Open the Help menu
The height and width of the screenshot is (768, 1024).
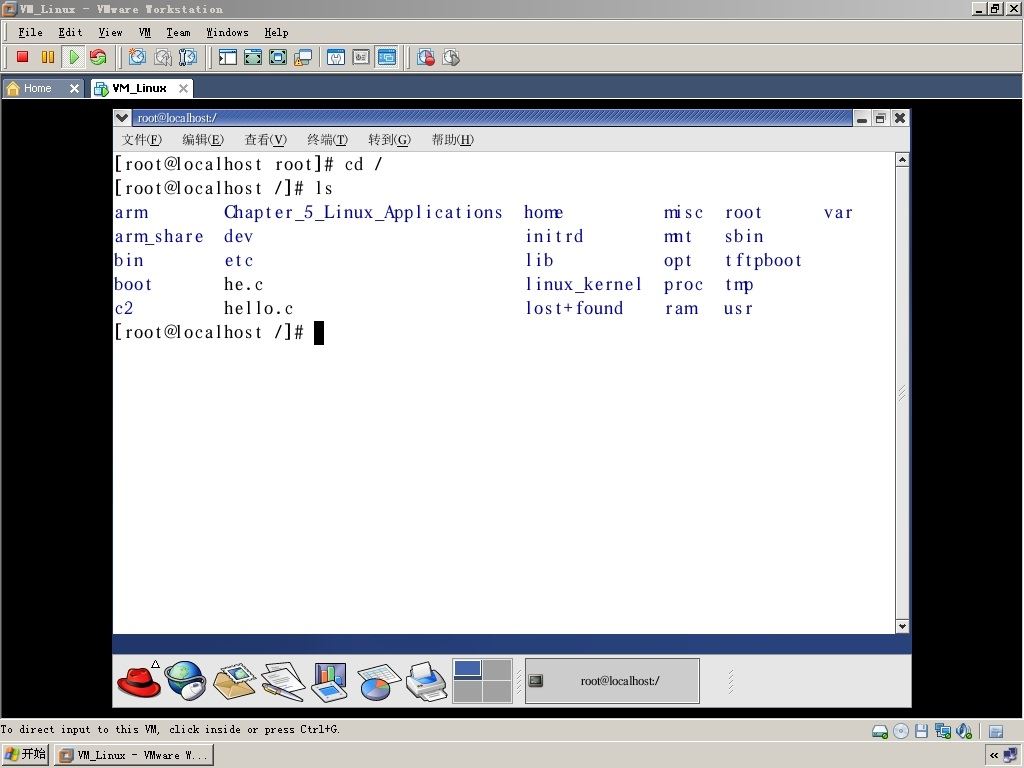276,32
